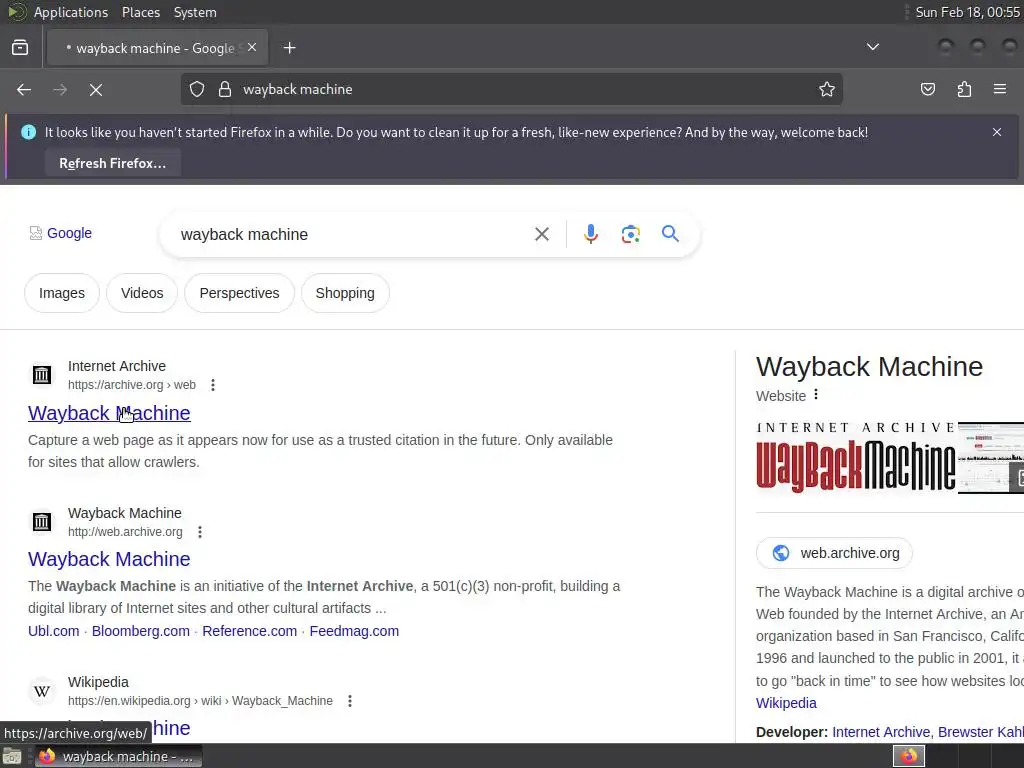Viewport: 1024px width, 768px height.
Task: Click the web.archive.org button in knowledge panel
Action: click(x=835, y=553)
